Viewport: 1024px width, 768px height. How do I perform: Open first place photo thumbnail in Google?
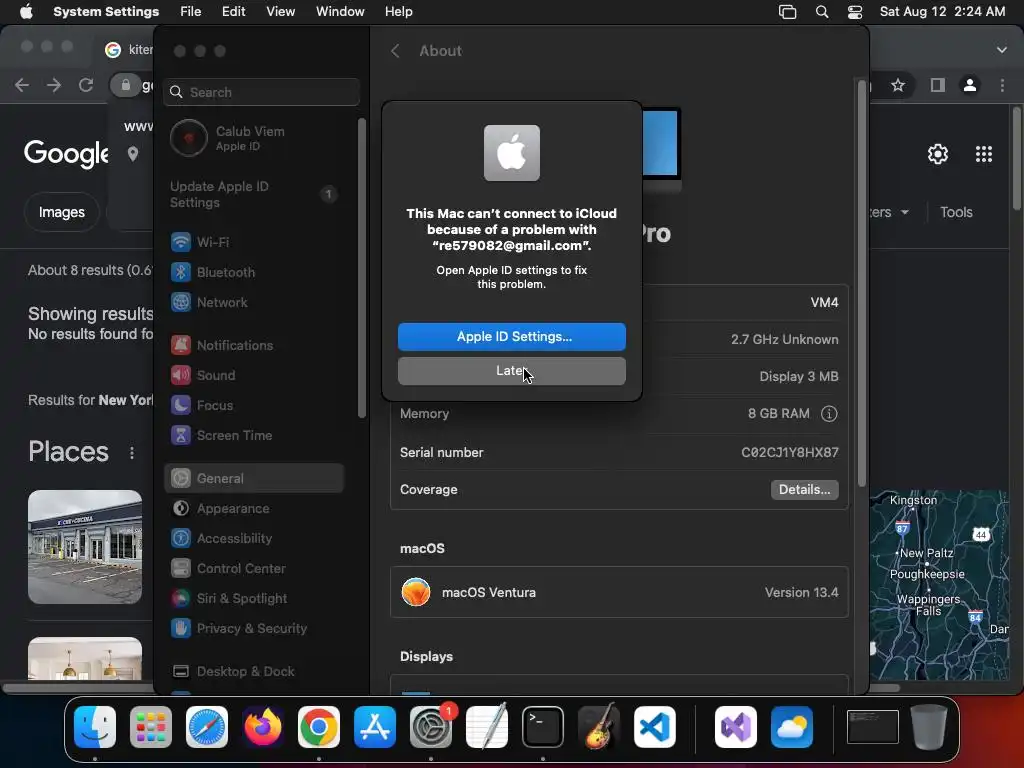[85, 547]
